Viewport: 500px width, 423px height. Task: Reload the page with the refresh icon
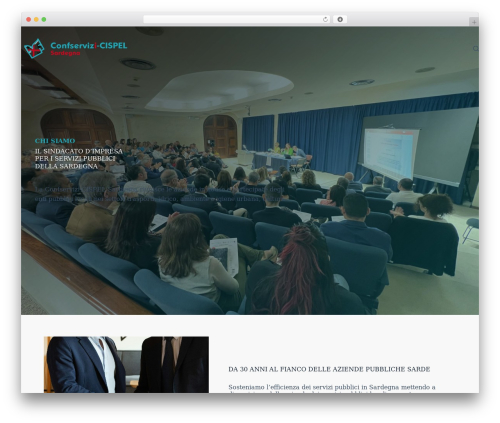point(325,19)
